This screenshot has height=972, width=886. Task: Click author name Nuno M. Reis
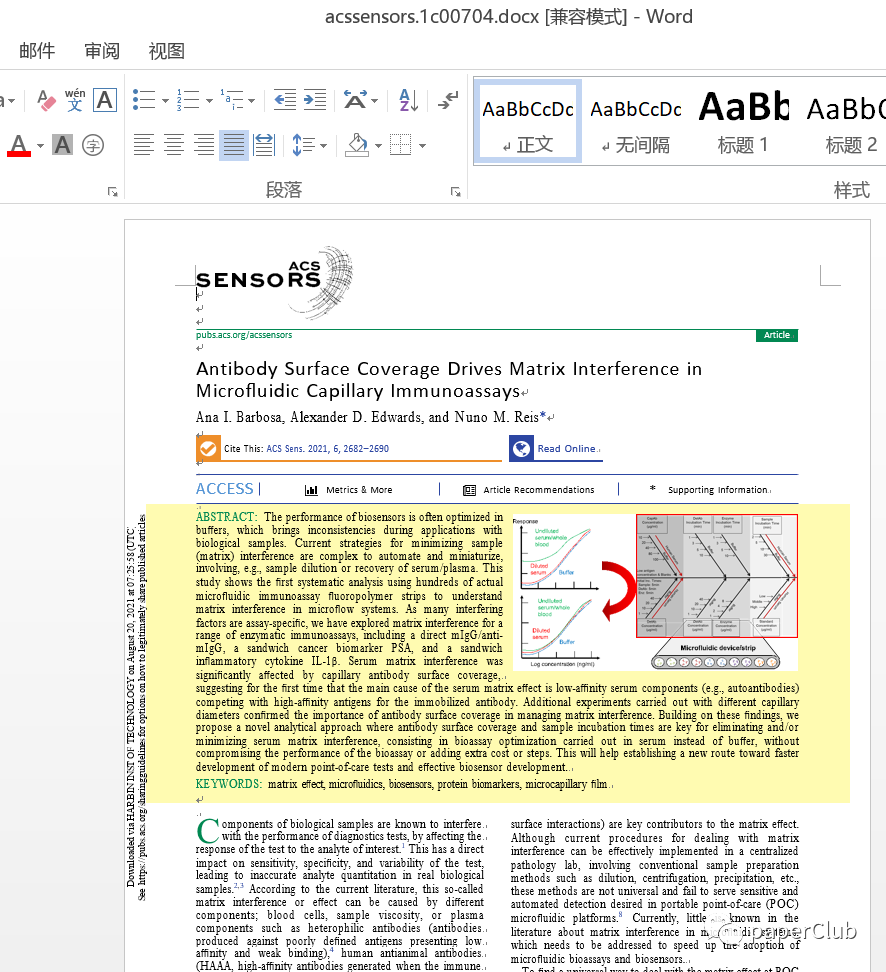pos(496,417)
